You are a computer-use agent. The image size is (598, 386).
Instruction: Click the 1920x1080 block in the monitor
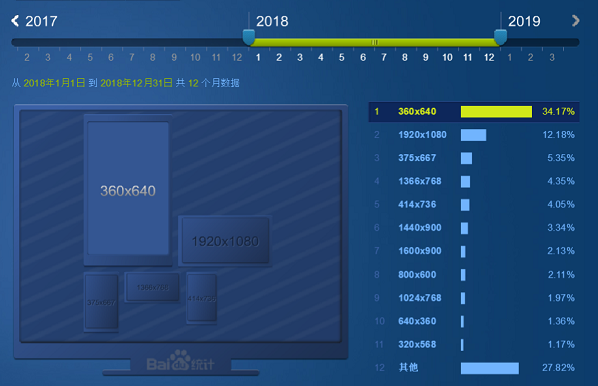click(225, 241)
